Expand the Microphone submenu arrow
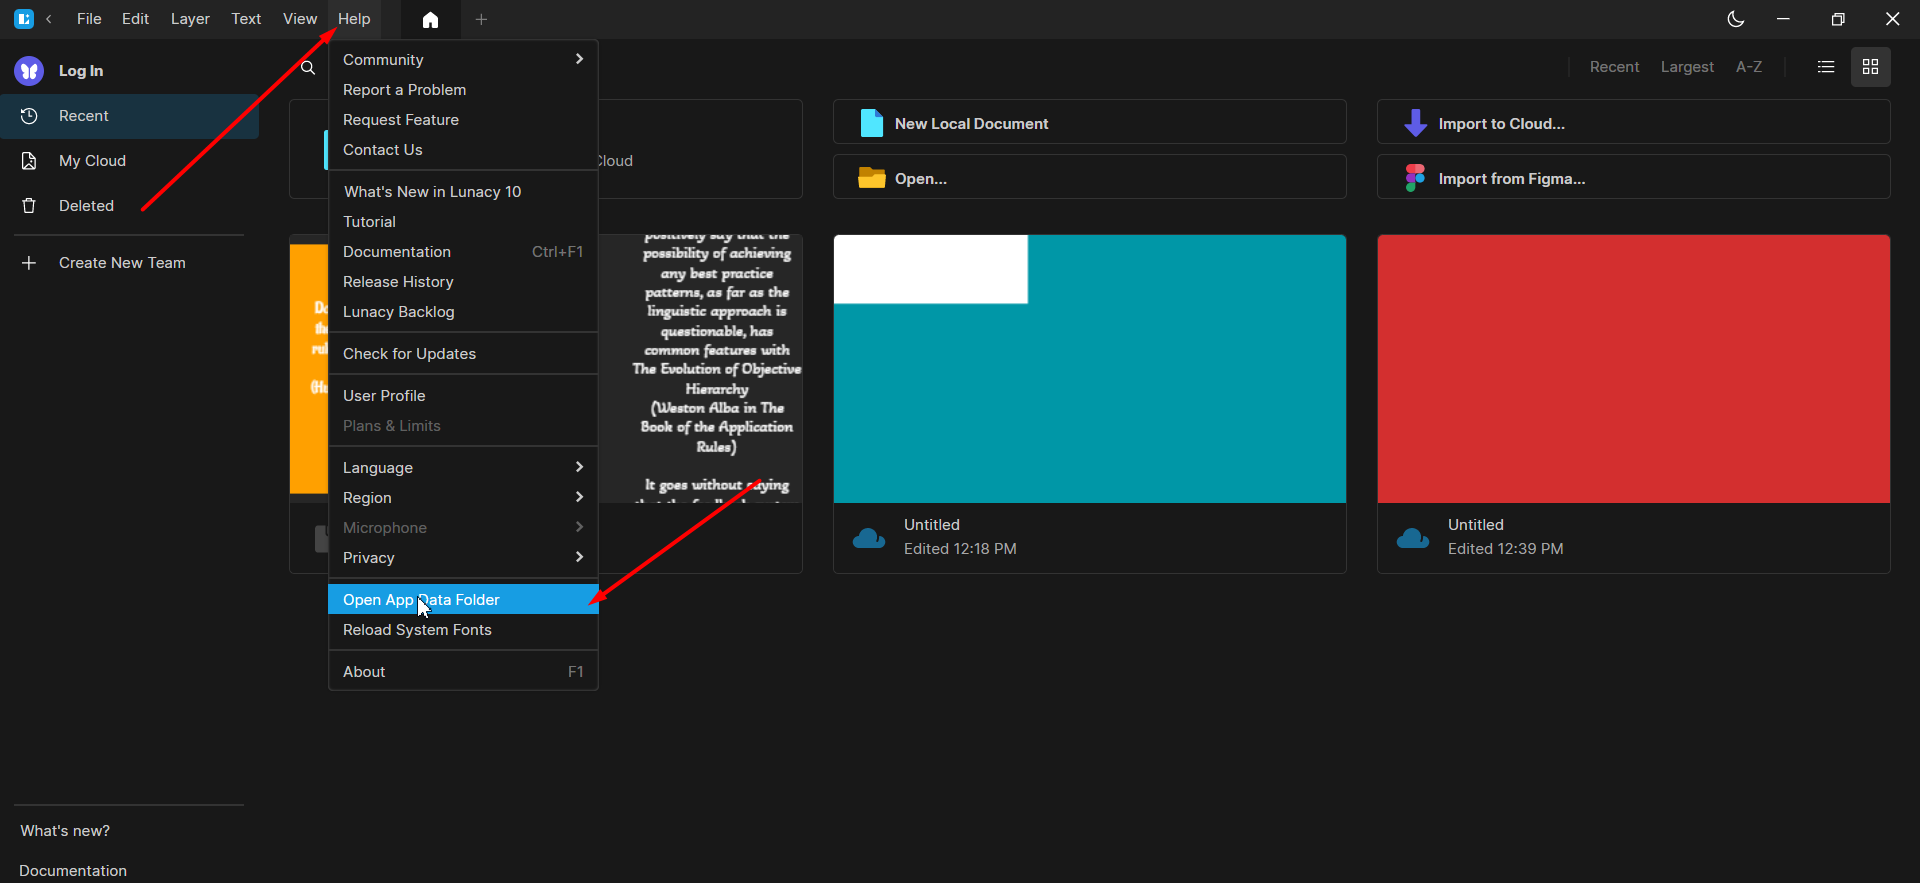 point(579,527)
